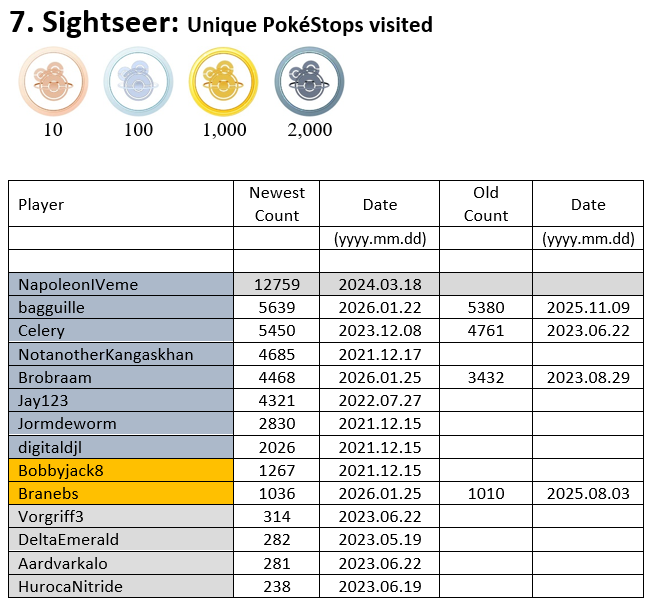Select the Jay123 date 2022.07.27
The height and width of the screenshot is (606, 654).
tap(380, 400)
